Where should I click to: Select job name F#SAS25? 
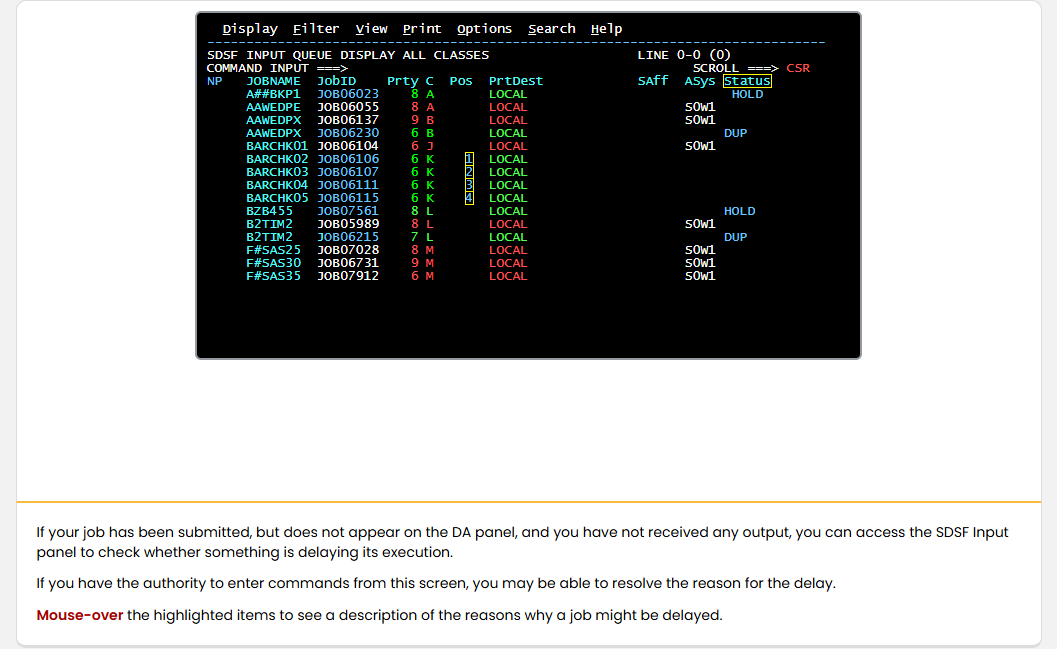[x=273, y=250]
